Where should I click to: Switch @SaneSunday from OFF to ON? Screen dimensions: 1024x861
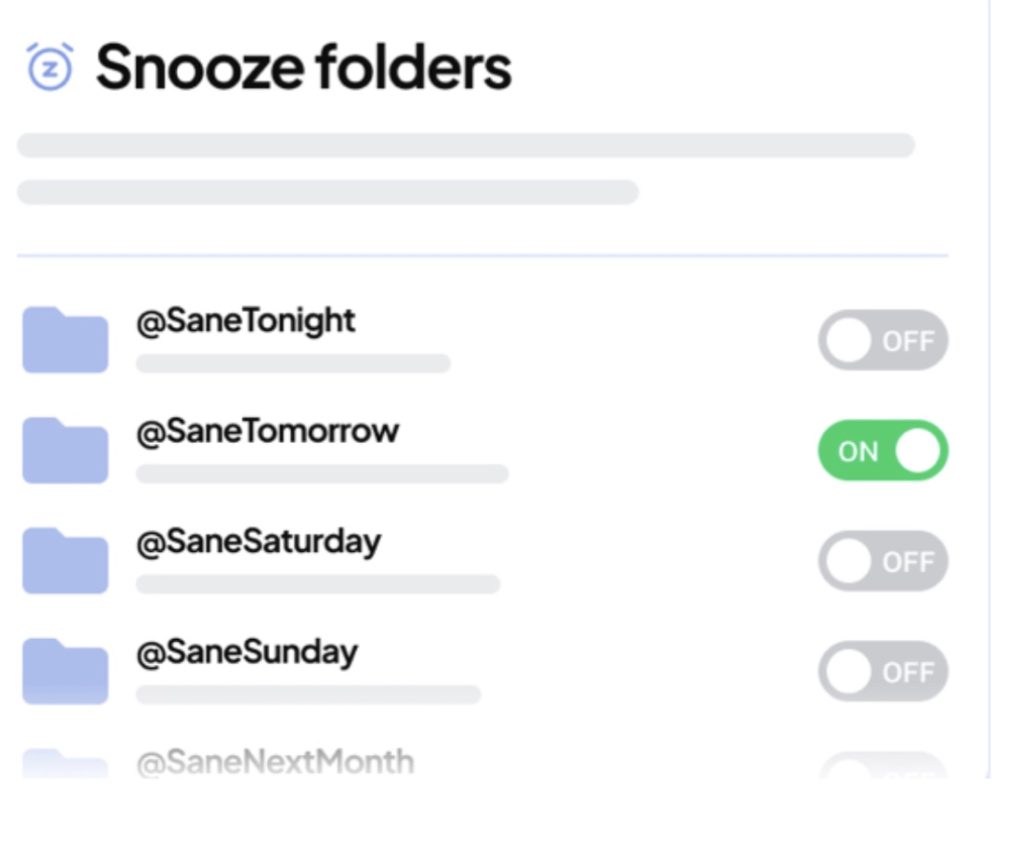(x=883, y=671)
